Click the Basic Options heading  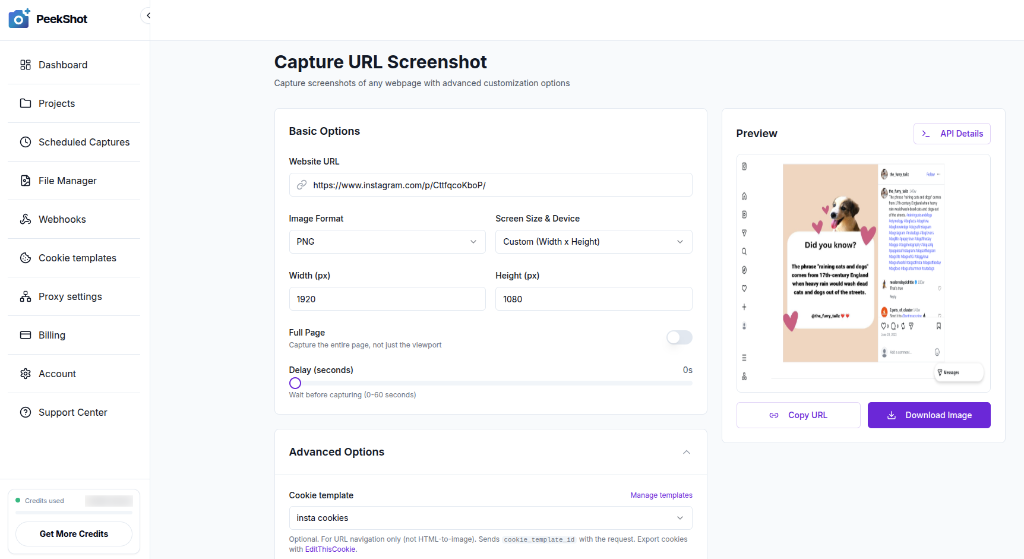pyautogui.click(x=325, y=131)
